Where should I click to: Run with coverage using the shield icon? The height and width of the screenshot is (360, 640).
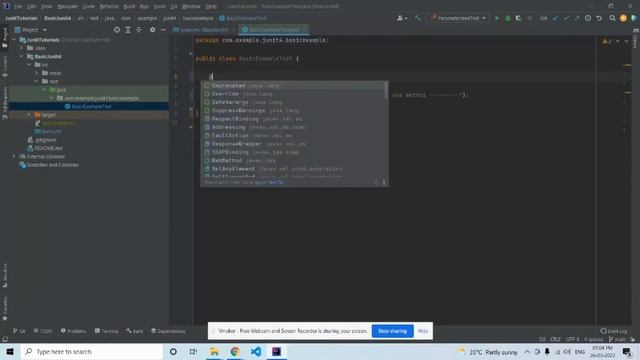coord(518,18)
